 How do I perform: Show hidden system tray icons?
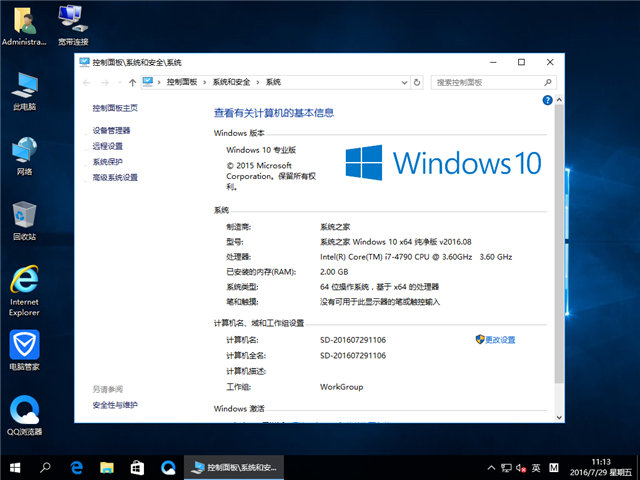[490, 467]
